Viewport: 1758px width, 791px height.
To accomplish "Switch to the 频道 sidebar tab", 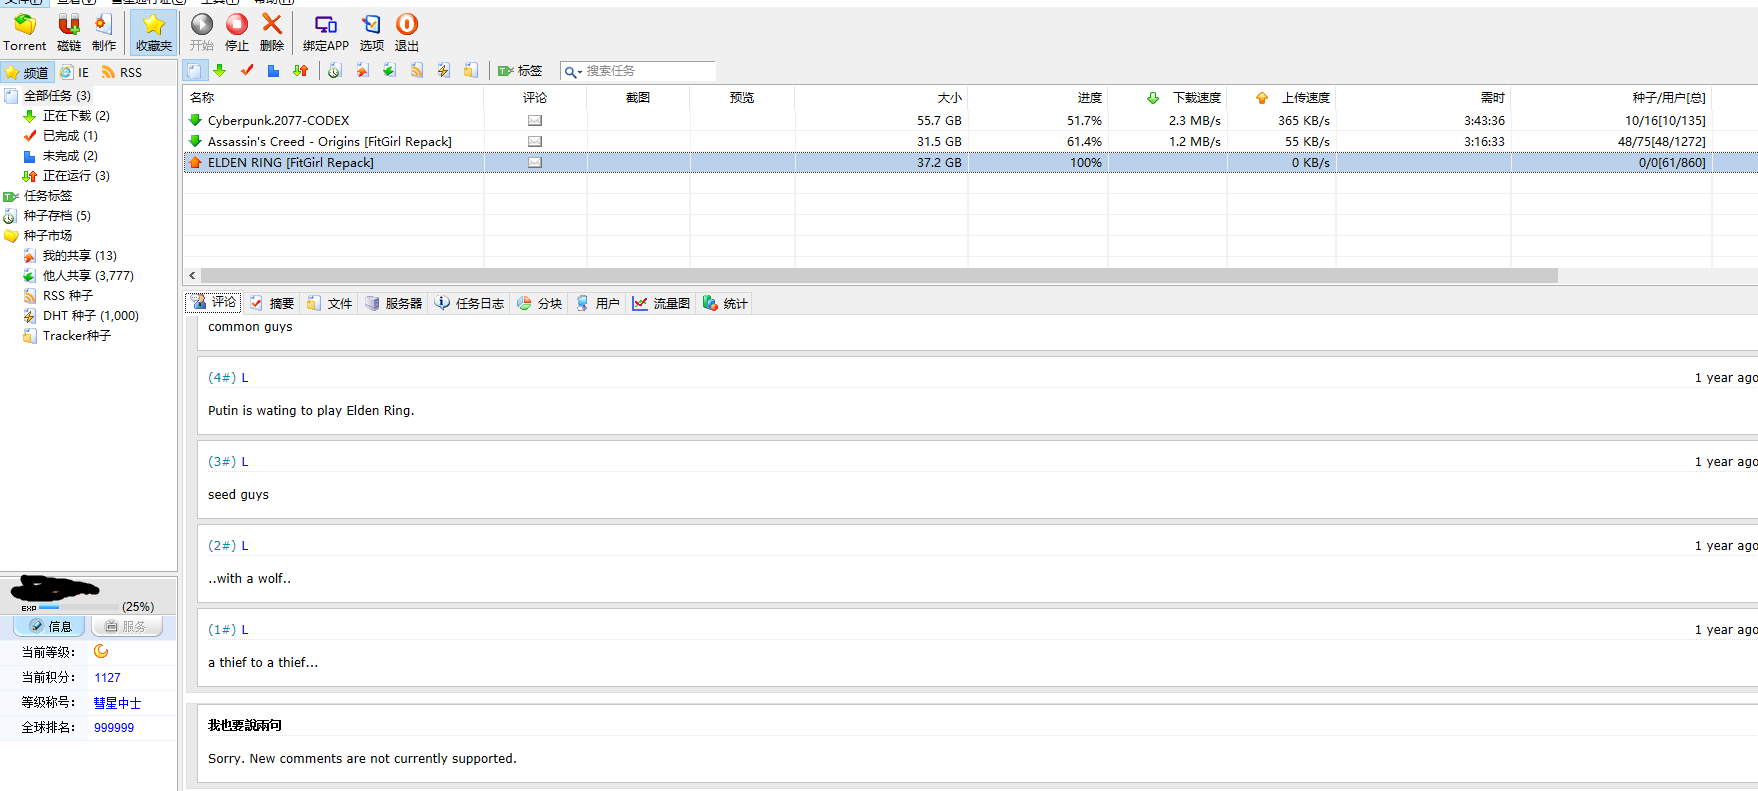I will pyautogui.click(x=27, y=72).
